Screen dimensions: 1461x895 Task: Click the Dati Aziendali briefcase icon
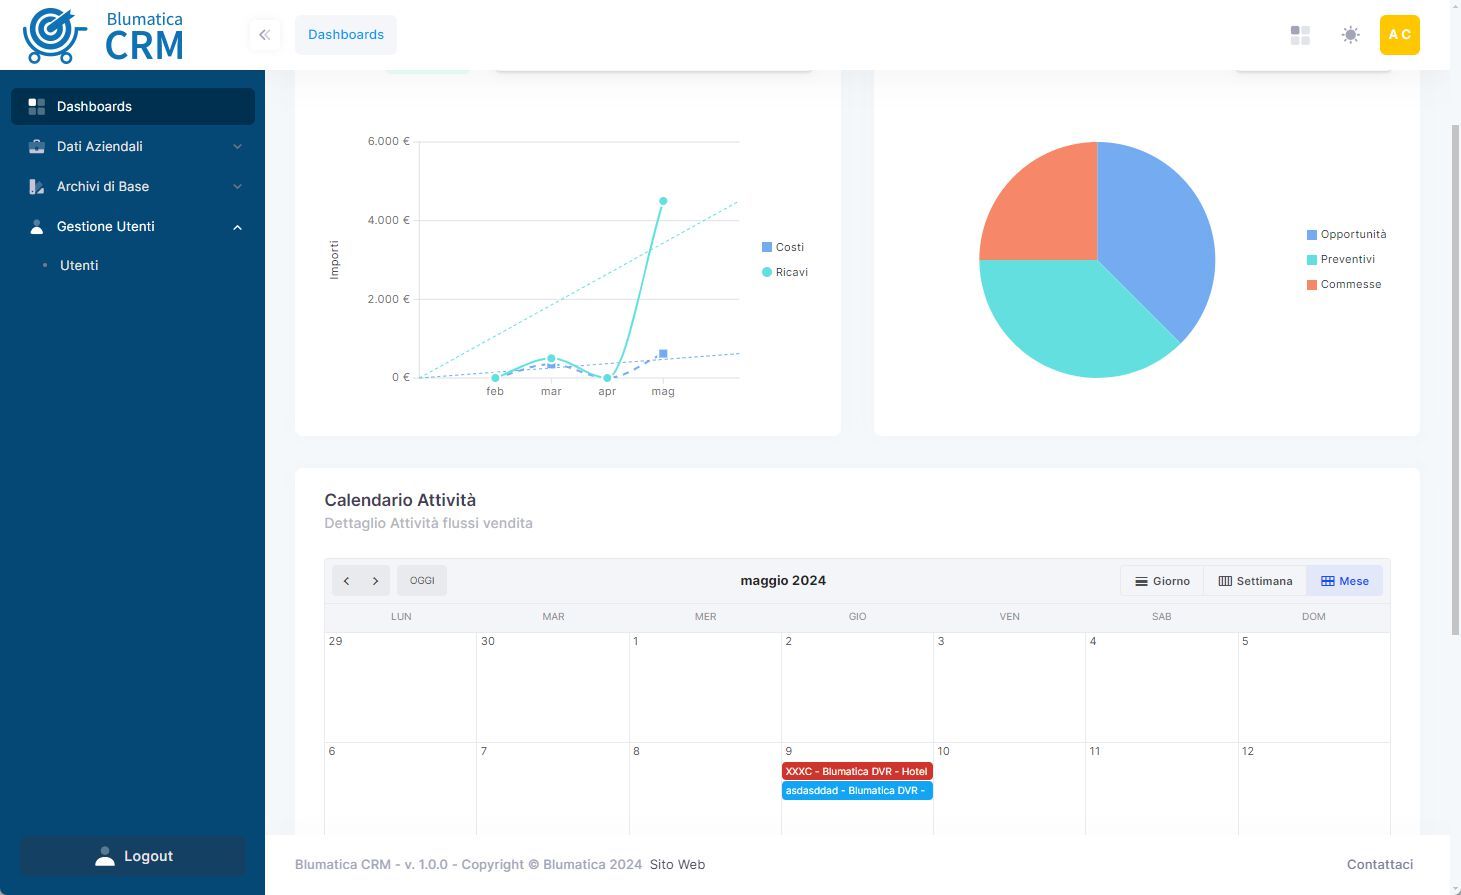click(x=37, y=146)
